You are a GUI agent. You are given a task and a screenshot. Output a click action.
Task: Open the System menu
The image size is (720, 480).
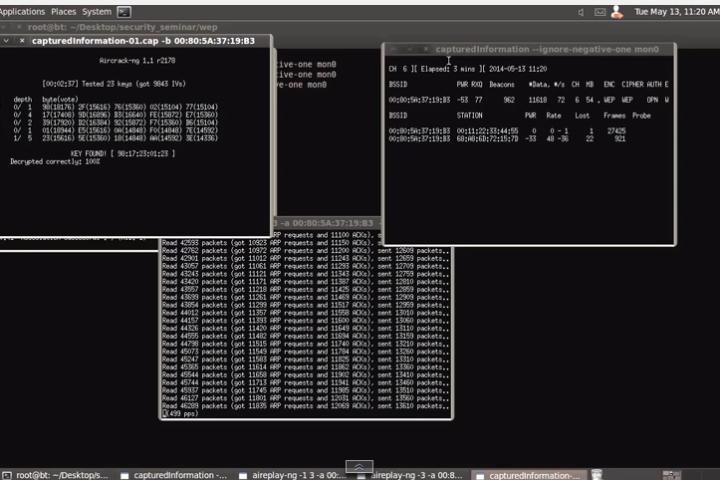click(96, 11)
